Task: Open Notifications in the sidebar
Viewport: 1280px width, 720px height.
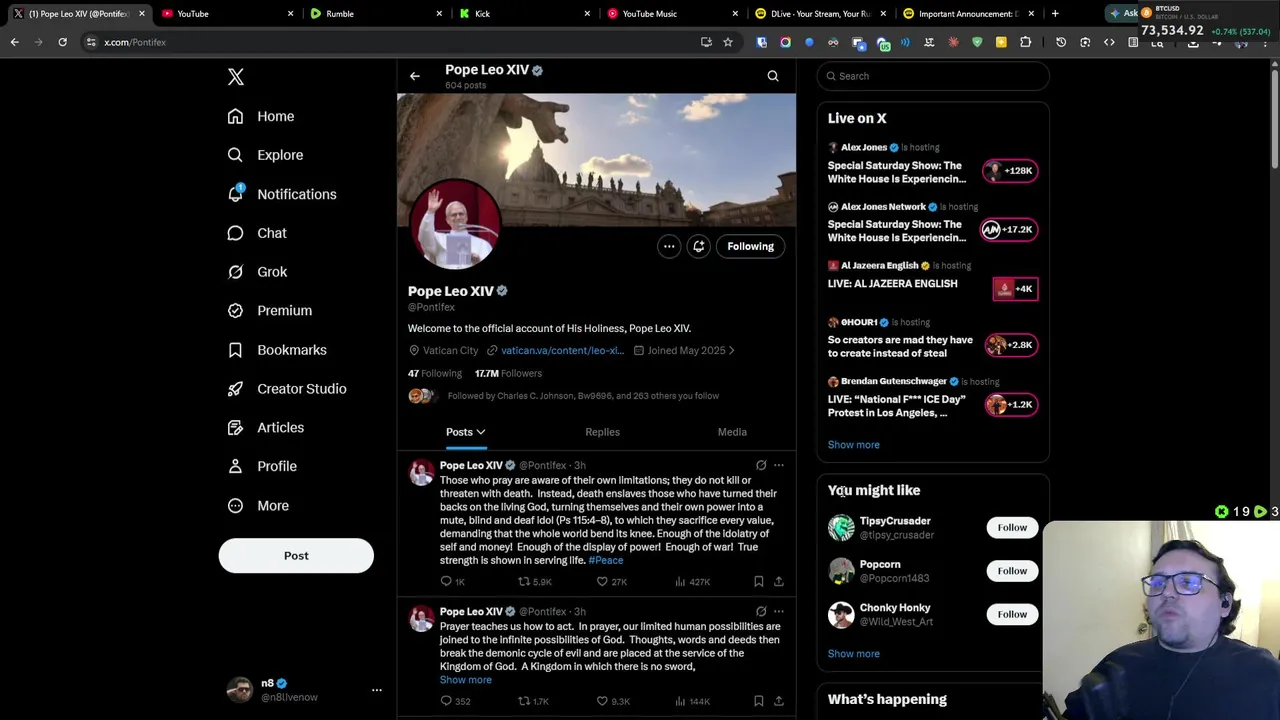Action: [x=282, y=194]
